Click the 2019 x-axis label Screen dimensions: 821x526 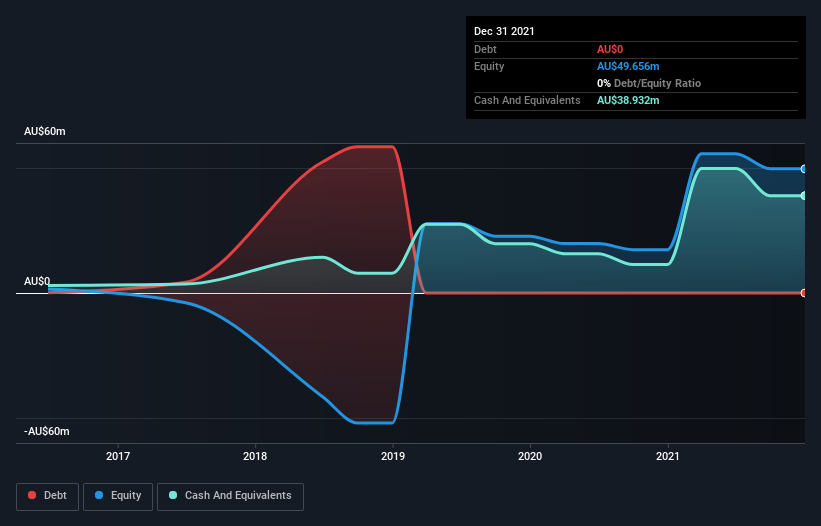(x=393, y=456)
